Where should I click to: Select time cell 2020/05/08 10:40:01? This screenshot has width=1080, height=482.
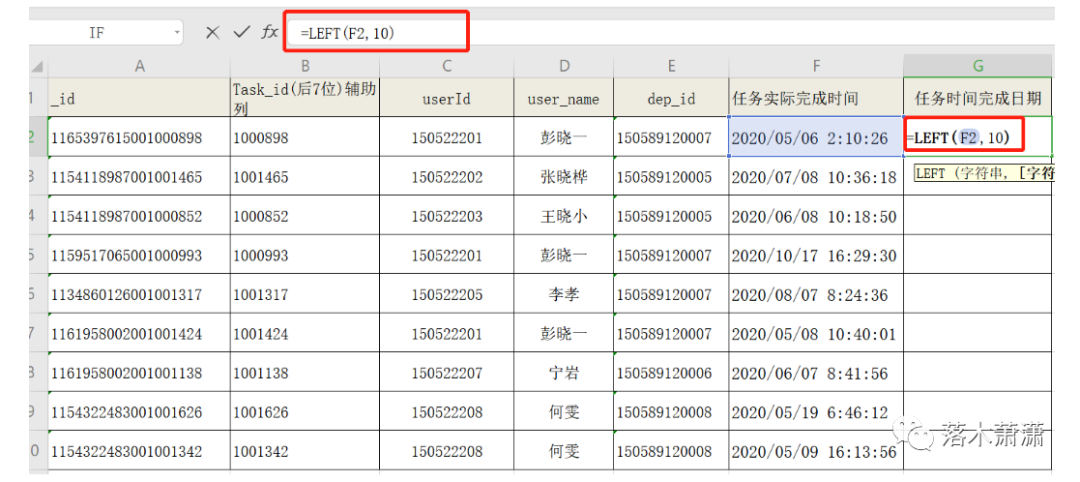[816, 334]
